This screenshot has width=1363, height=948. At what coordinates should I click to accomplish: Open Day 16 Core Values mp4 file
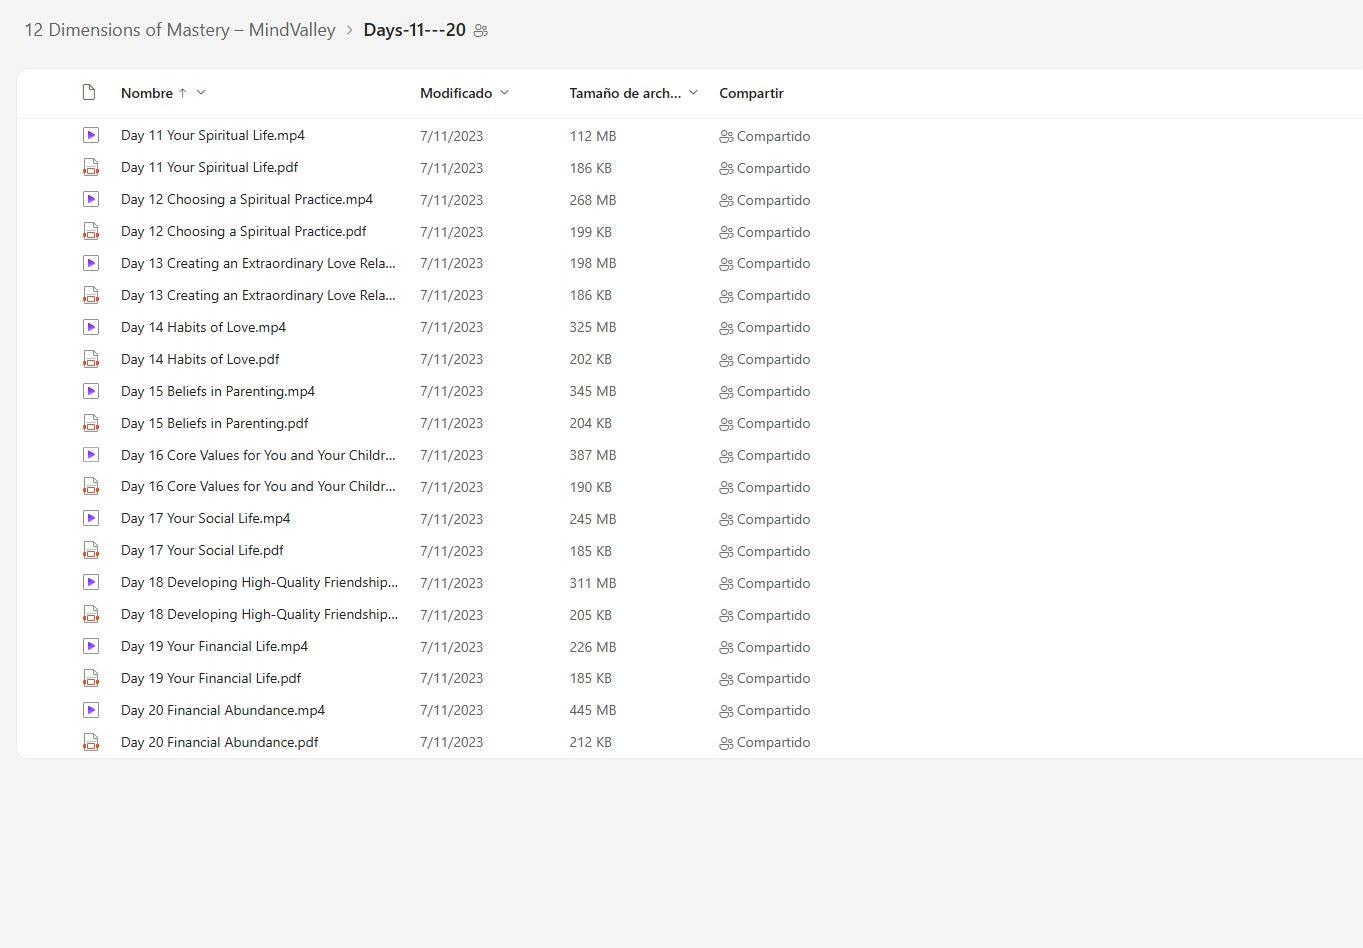pyautogui.click(x=257, y=455)
